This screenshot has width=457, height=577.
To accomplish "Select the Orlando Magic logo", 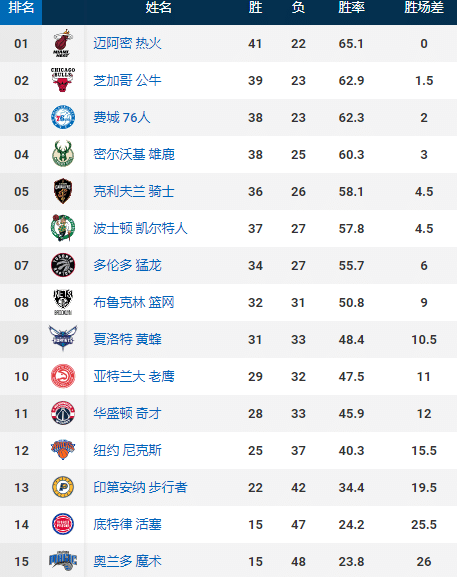I will click(63, 560).
